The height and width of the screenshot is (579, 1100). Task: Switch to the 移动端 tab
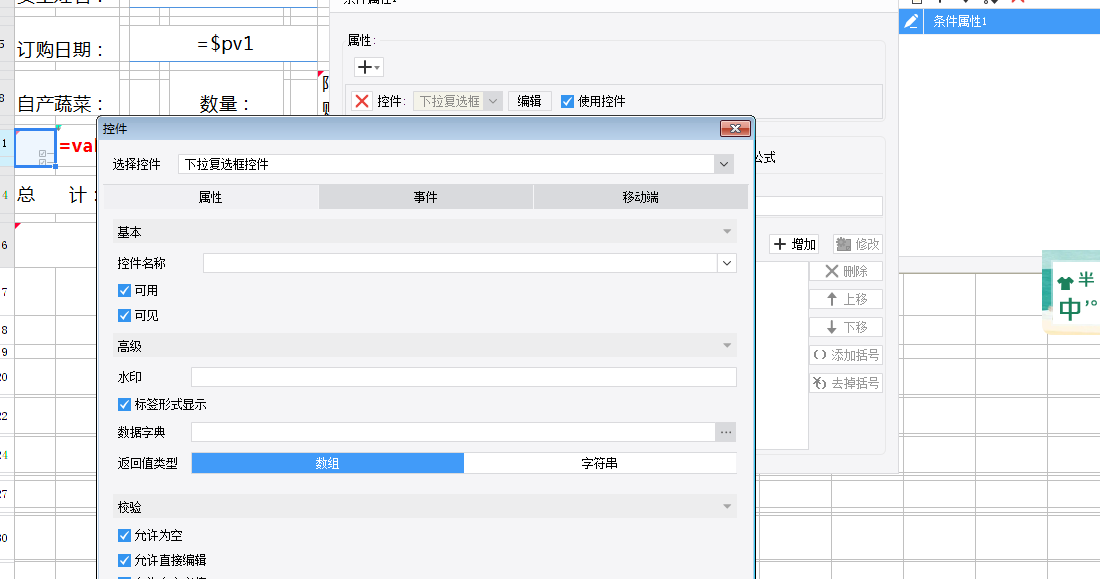pos(640,197)
